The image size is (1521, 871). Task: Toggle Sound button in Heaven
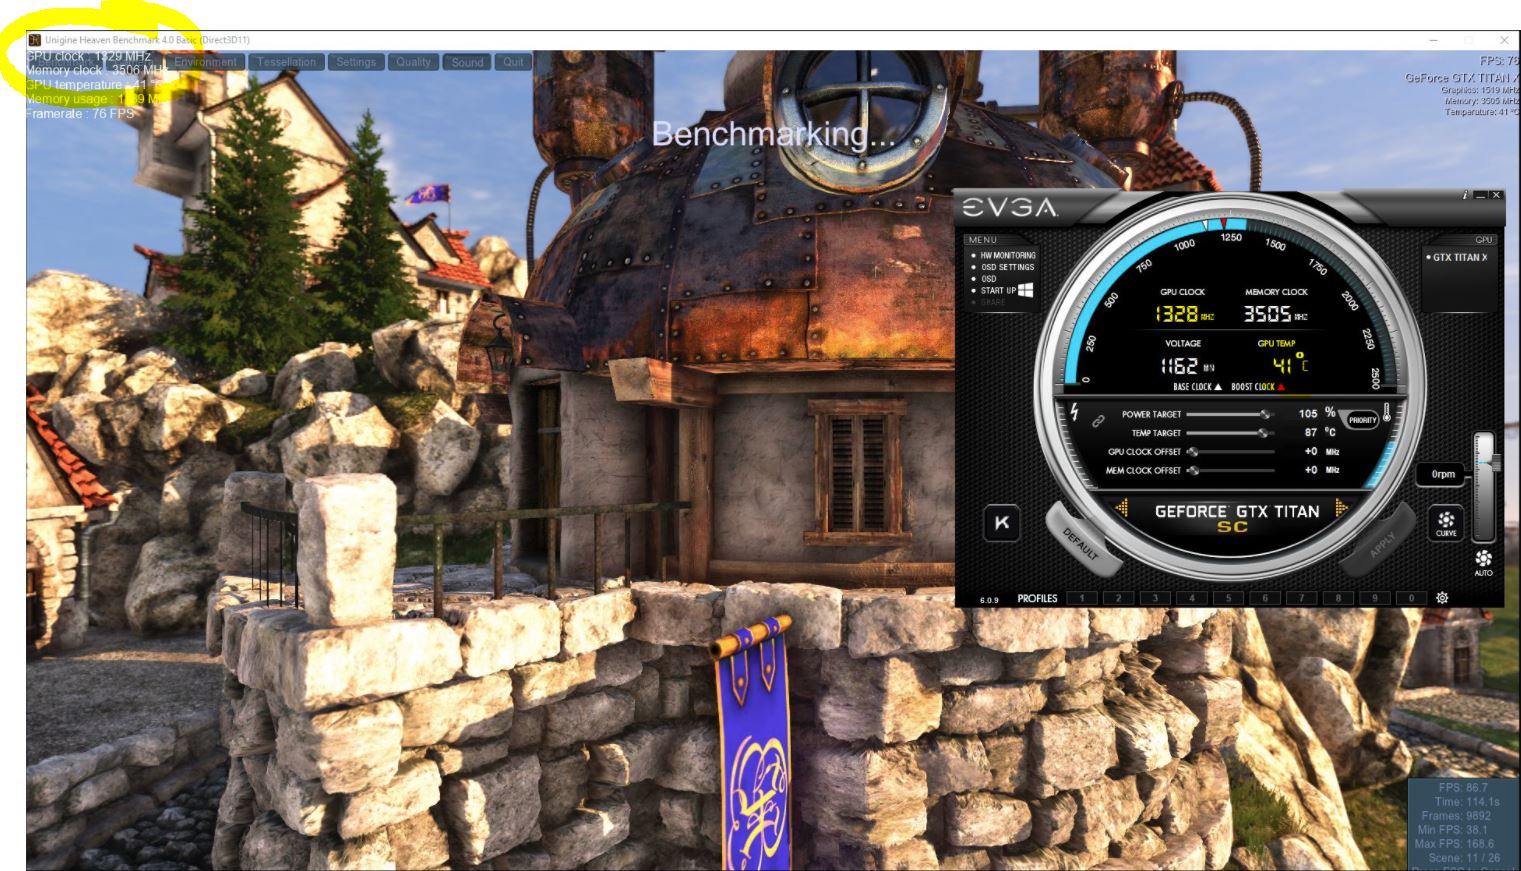coord(467,62)
